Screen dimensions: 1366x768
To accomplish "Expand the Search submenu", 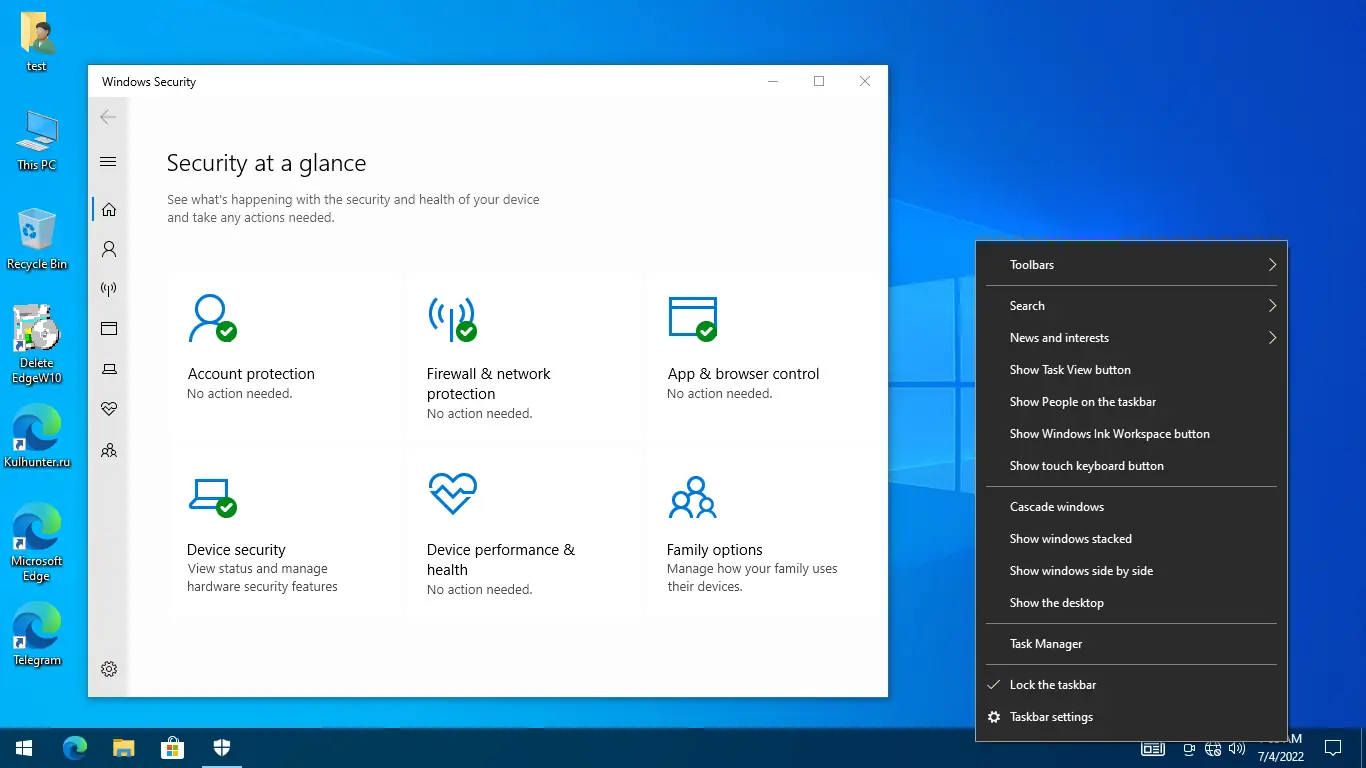I will click(1131, 306).
